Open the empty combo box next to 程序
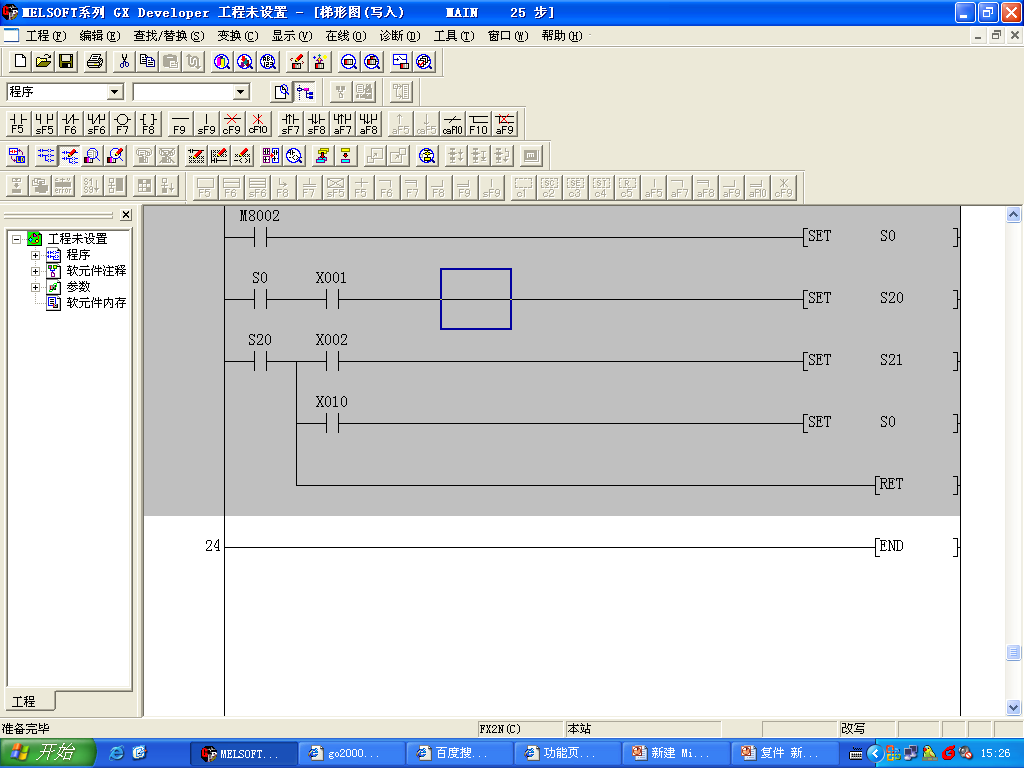Image resolution: width=1024 pixels, height=768 pixels. coord(240,92)
